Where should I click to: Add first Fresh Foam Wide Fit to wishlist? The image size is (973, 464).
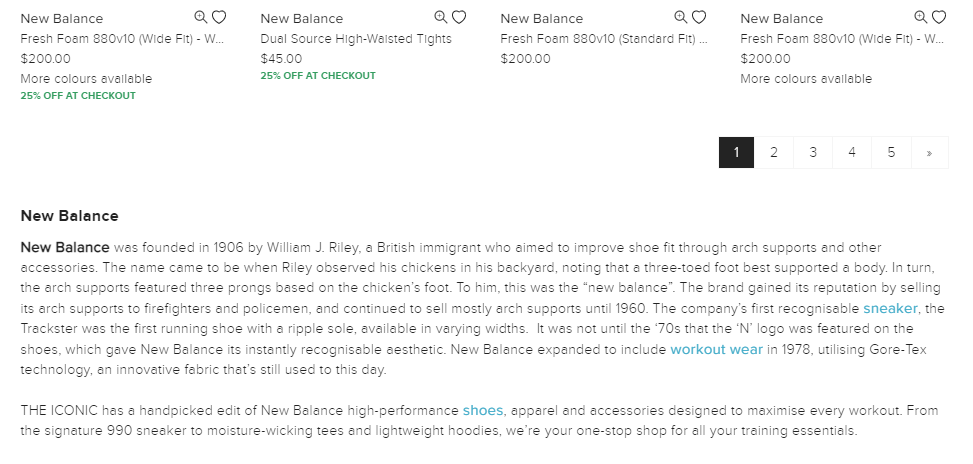click(x=219, y=17)
